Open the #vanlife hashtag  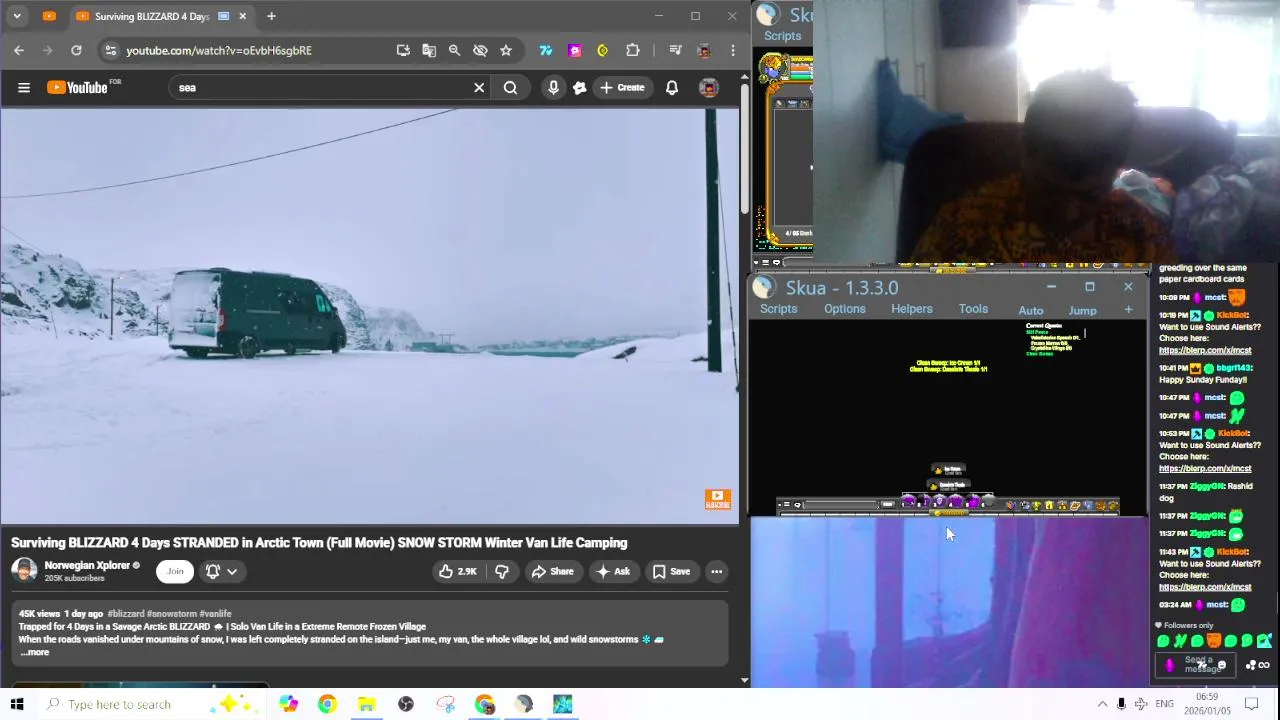coord(215,613)
